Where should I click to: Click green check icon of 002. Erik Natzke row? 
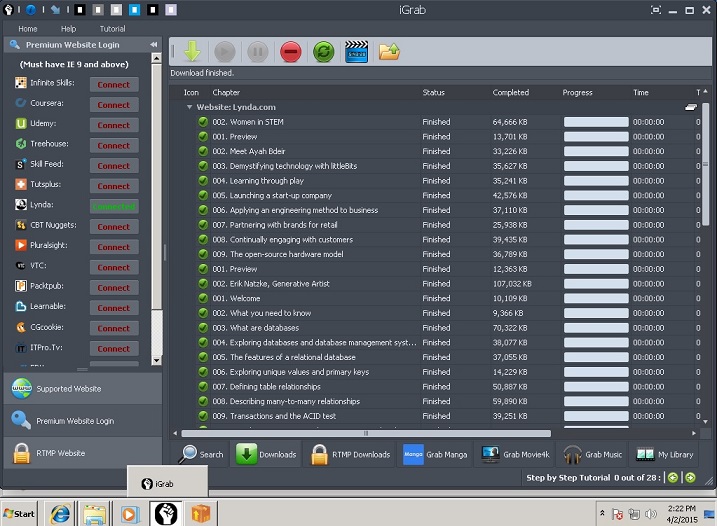(203, 284)
